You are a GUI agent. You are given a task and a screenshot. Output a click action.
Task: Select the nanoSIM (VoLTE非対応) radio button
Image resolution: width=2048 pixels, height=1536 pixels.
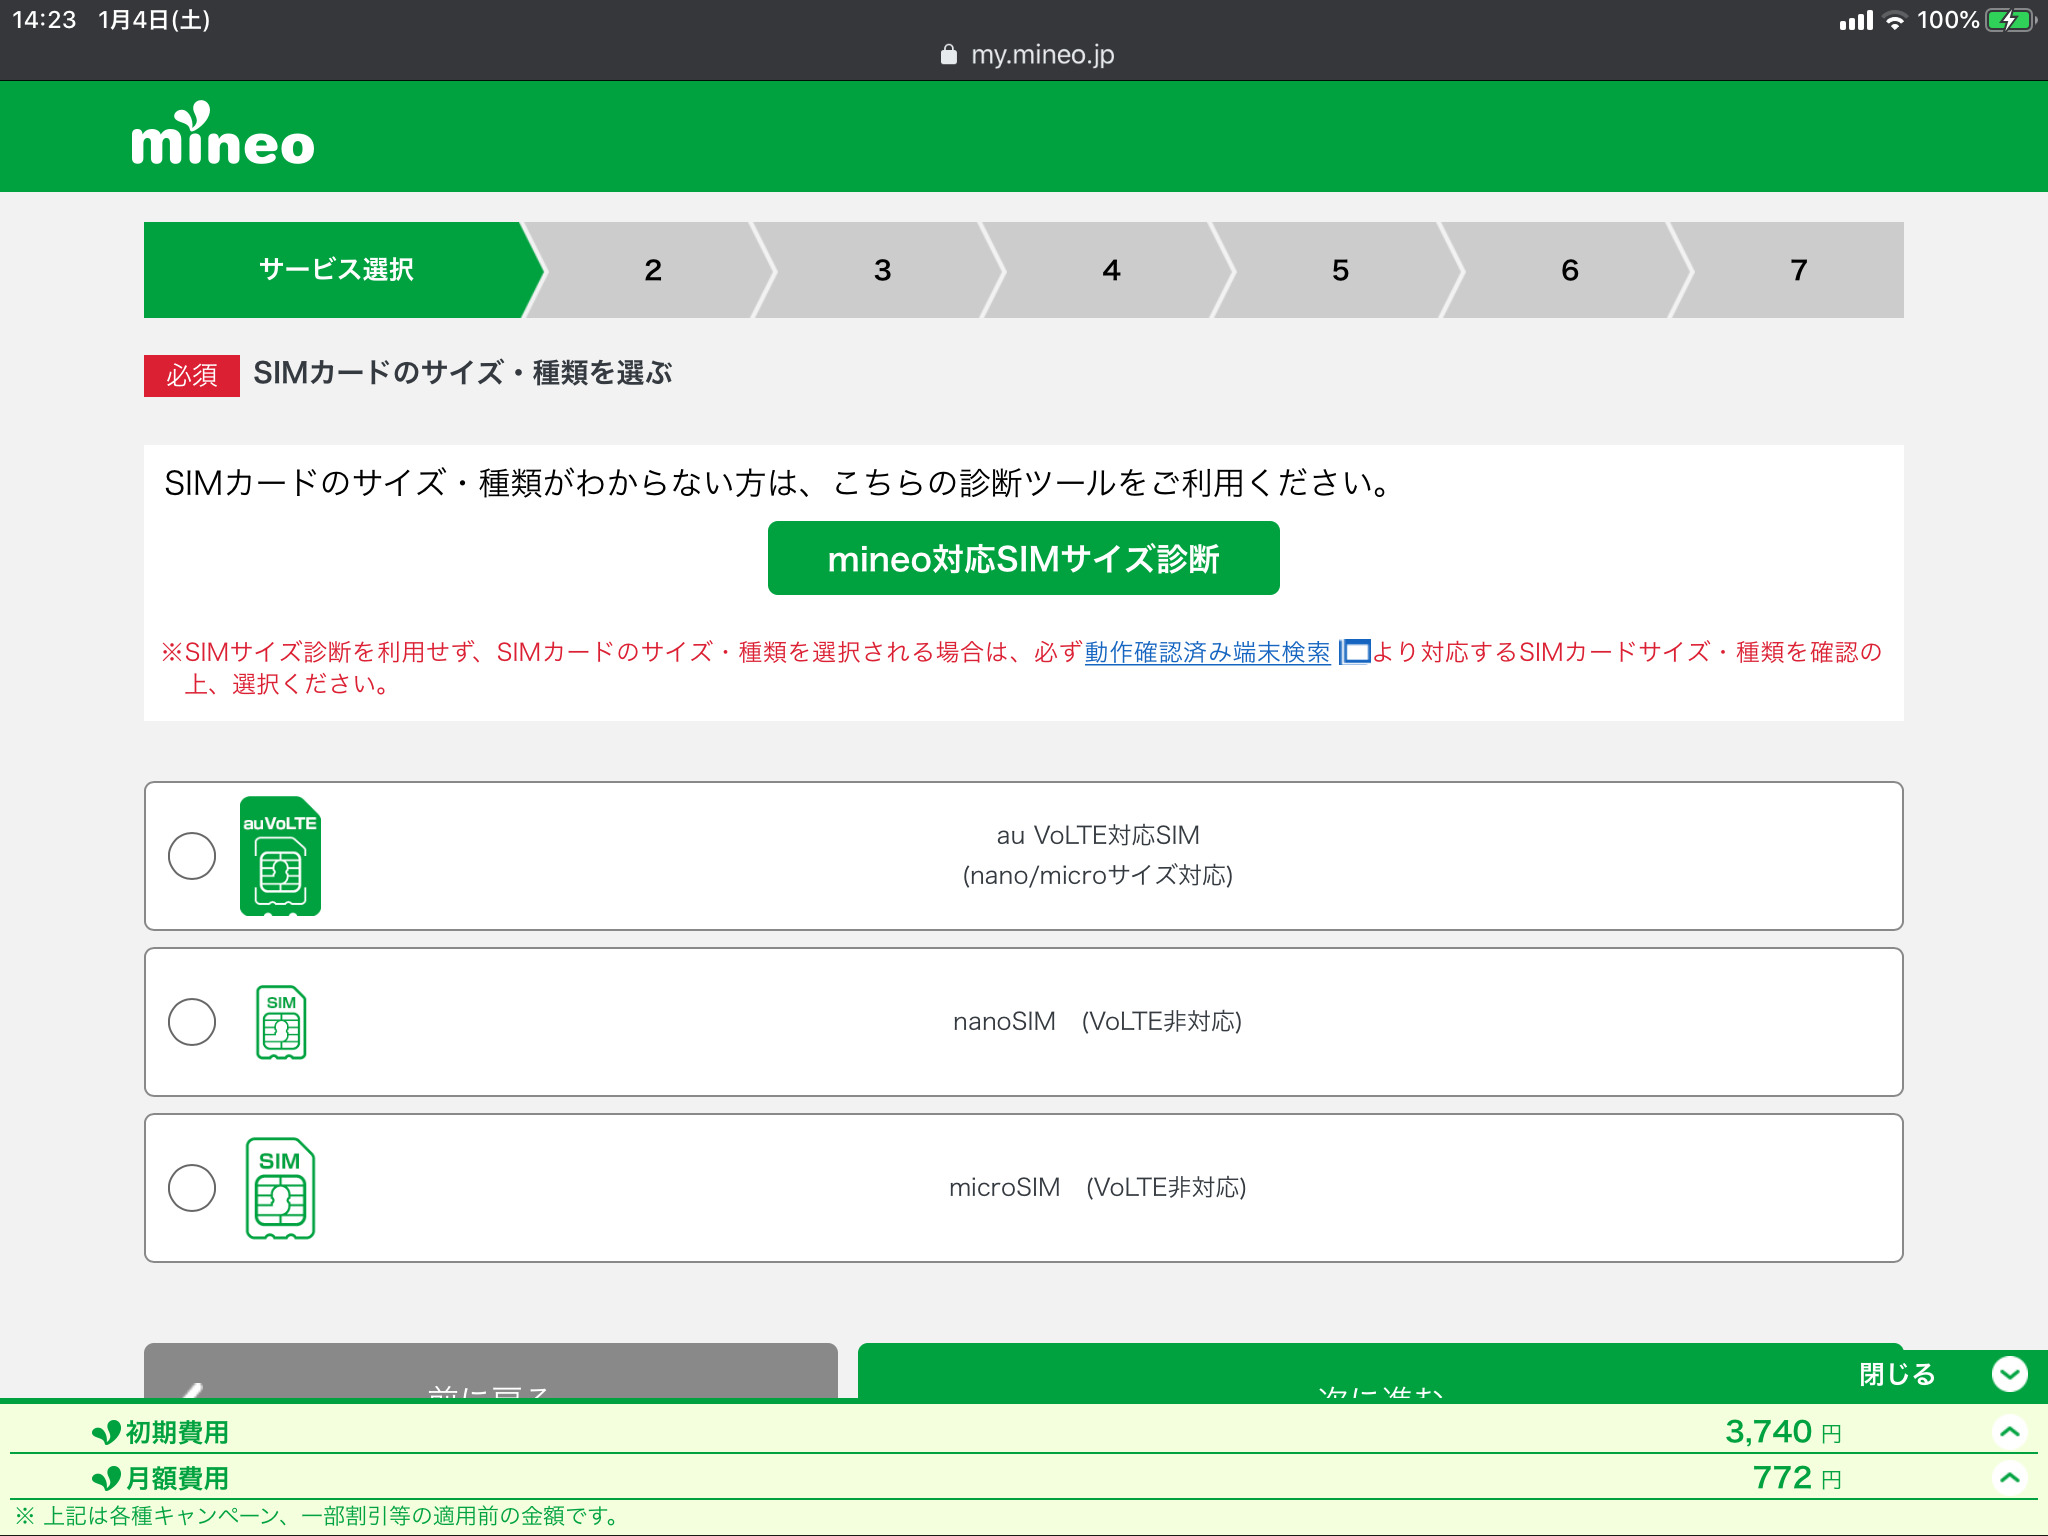click(x=192, y=1022)
